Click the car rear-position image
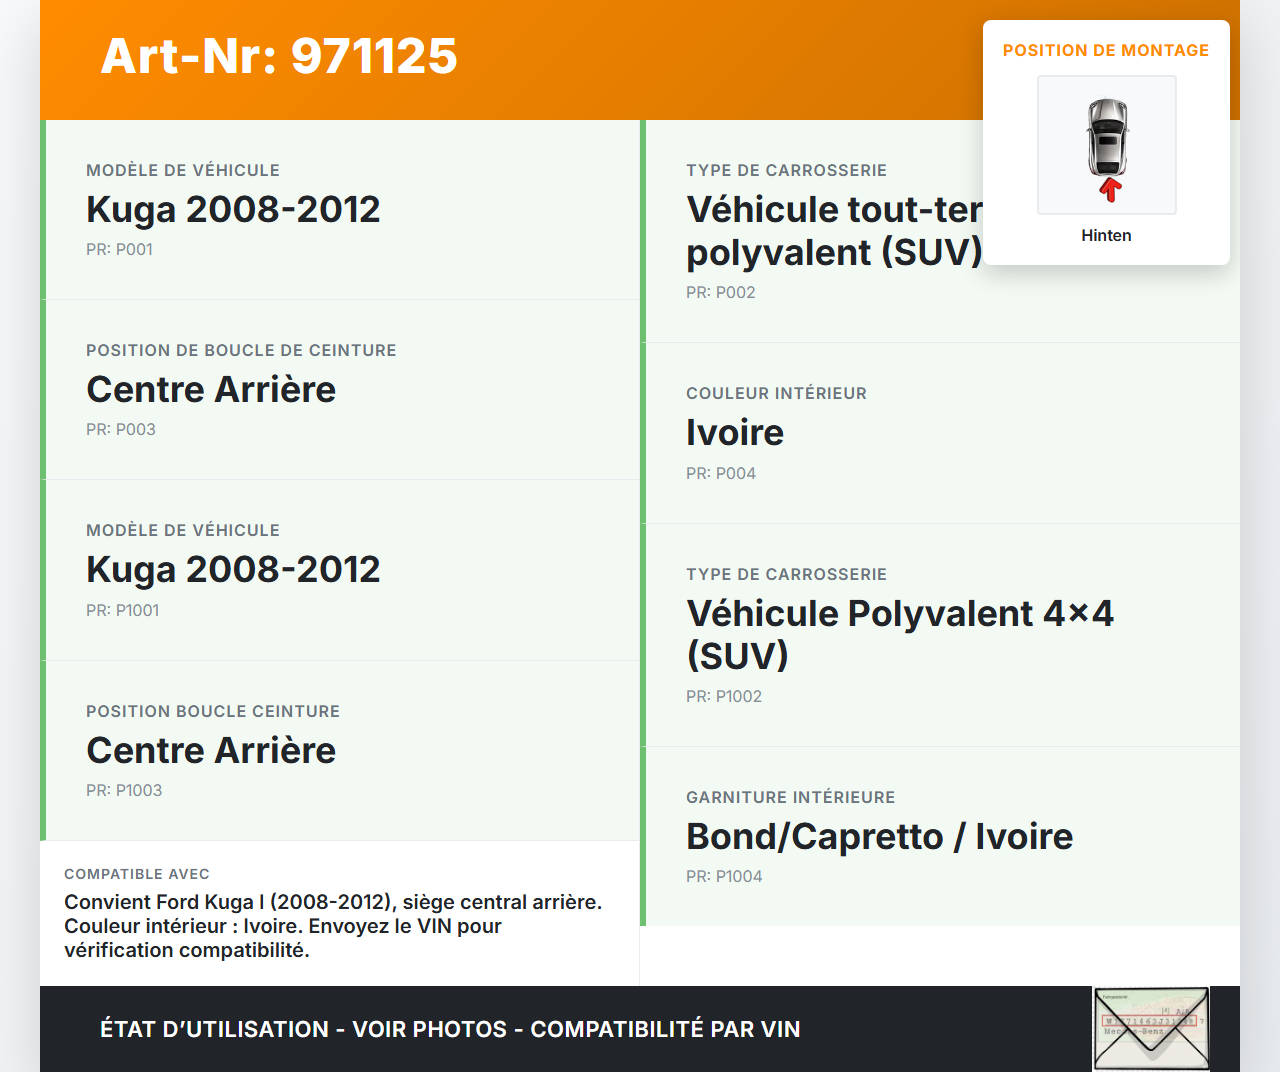 pos(1107,145)
